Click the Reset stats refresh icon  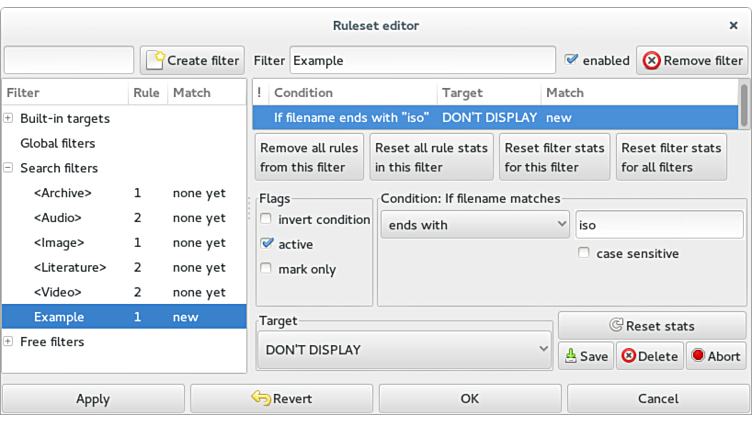(x=616, y=326)
